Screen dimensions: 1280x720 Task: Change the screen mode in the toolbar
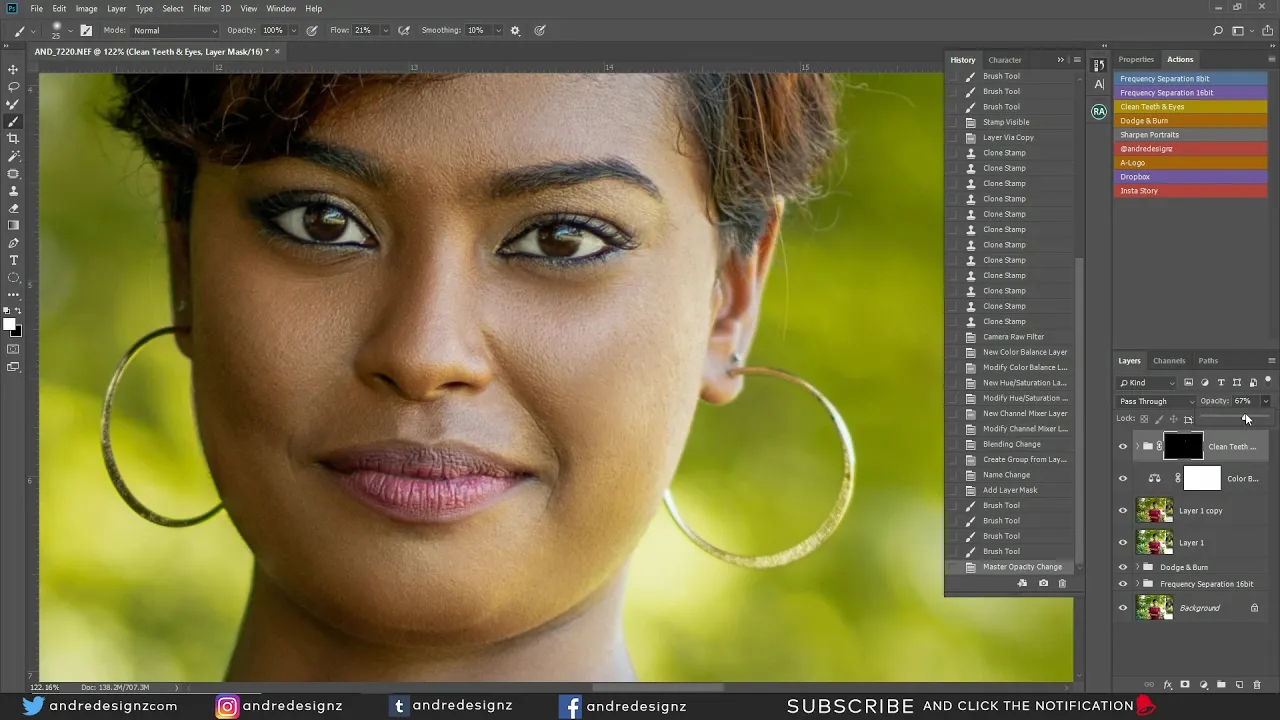(x=13, y=367)
